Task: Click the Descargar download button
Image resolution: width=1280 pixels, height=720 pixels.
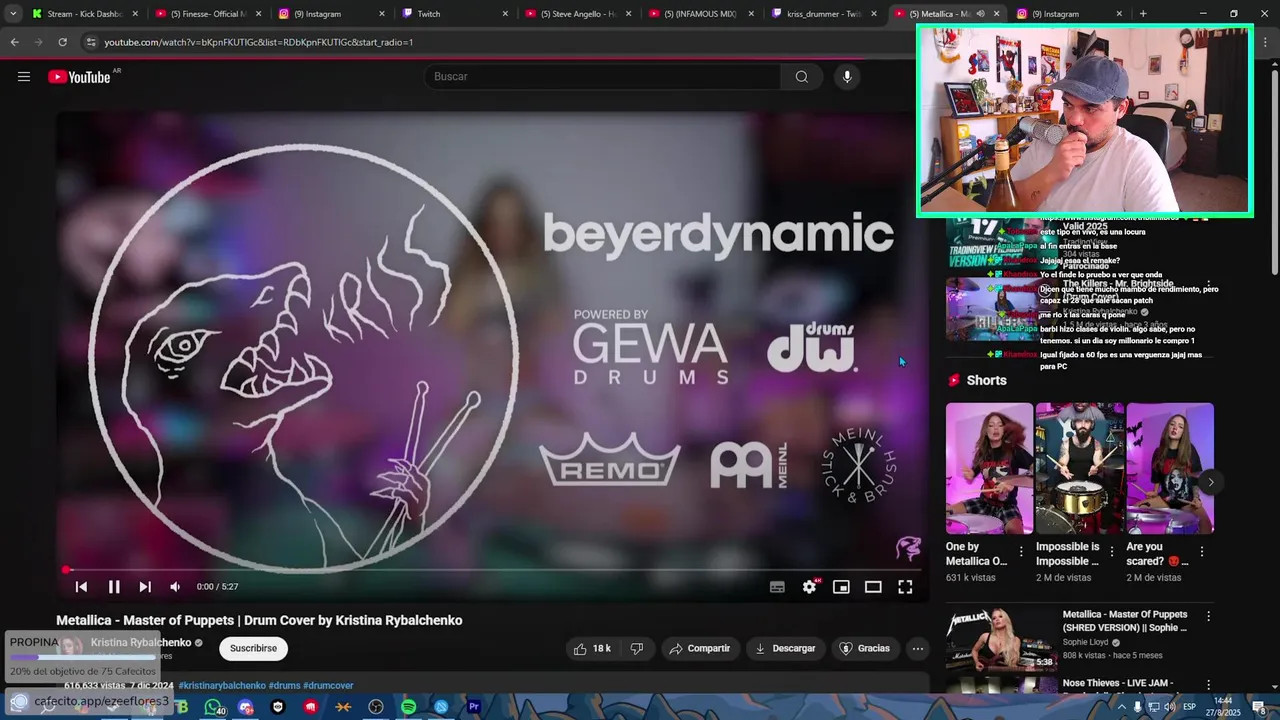Action: pos(786,649)
